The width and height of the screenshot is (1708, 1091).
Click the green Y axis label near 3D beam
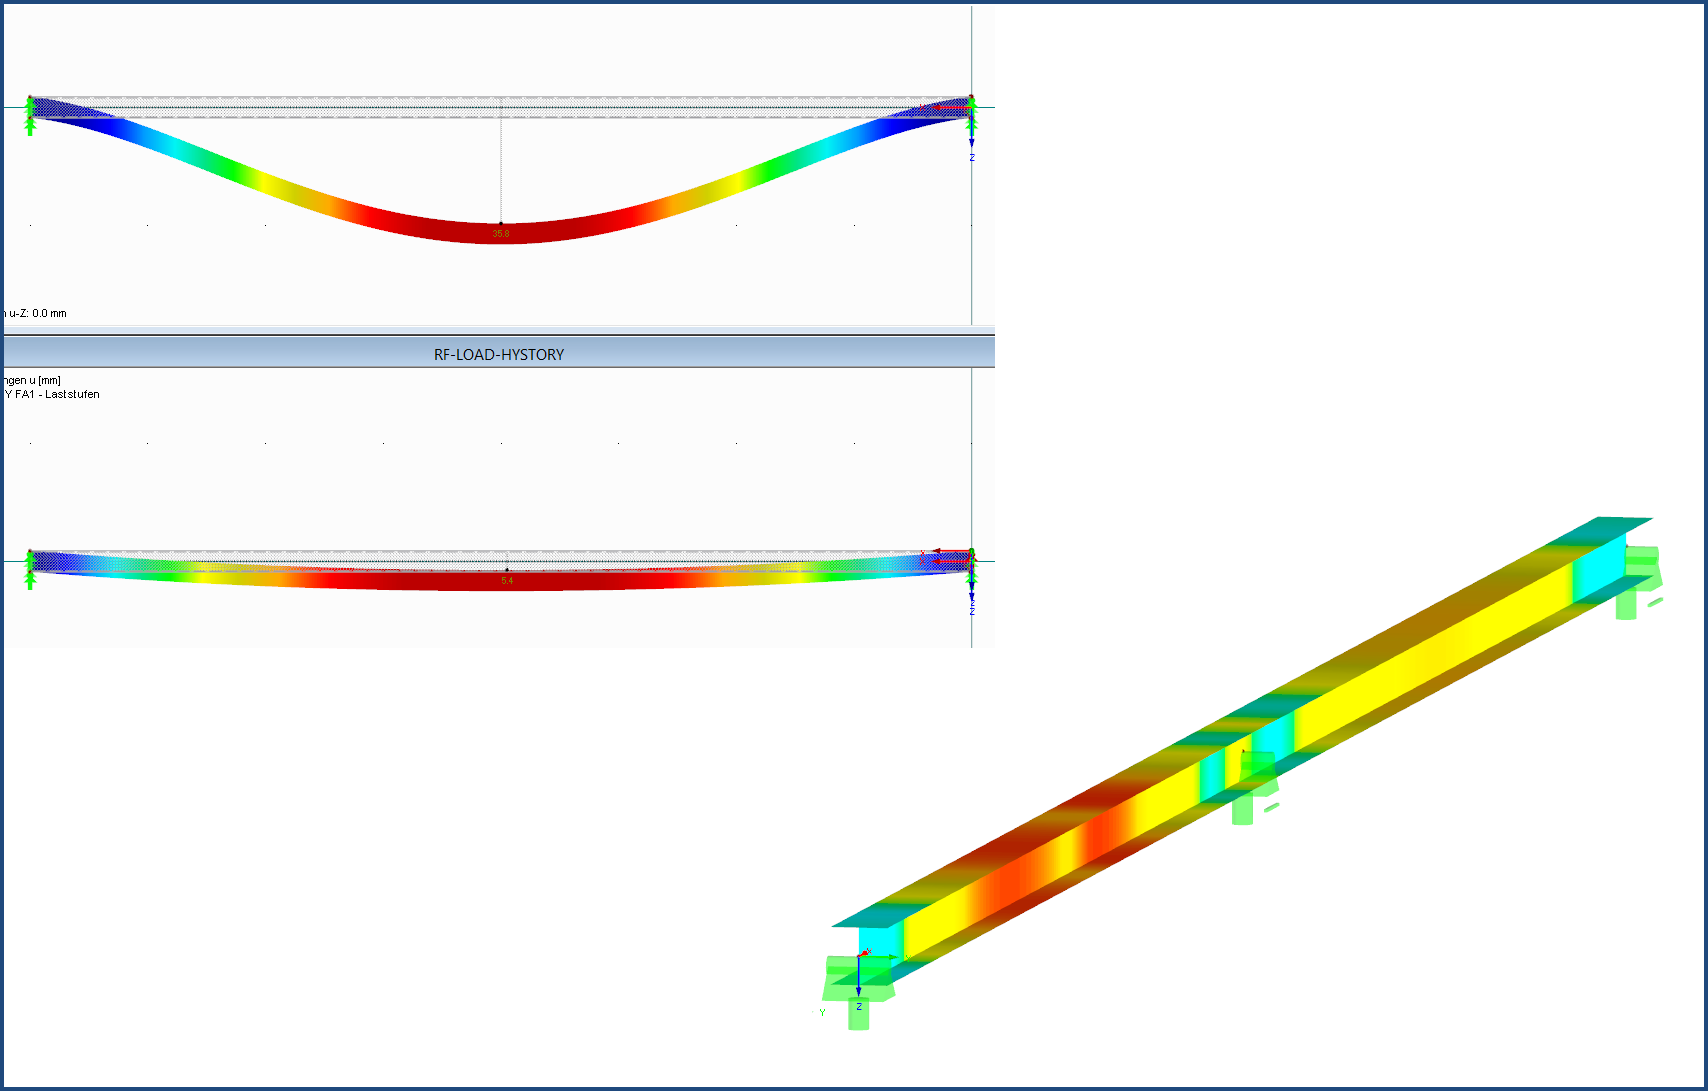(x=823, y=1013)
